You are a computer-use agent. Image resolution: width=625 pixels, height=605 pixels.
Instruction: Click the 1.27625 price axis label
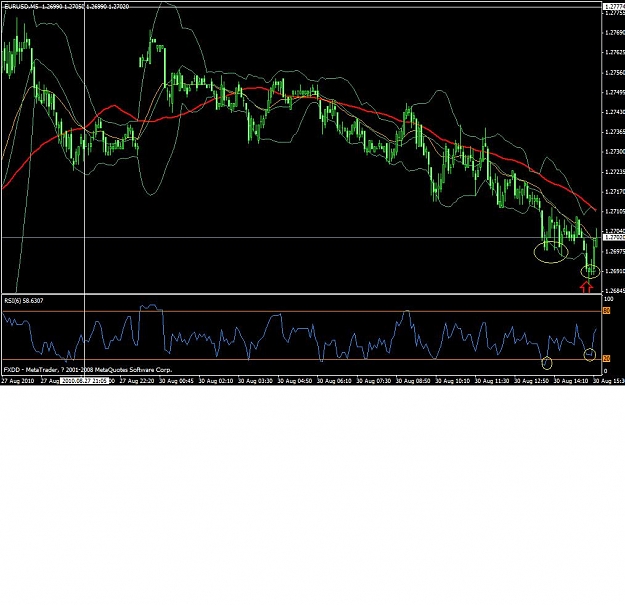(615, 52)
